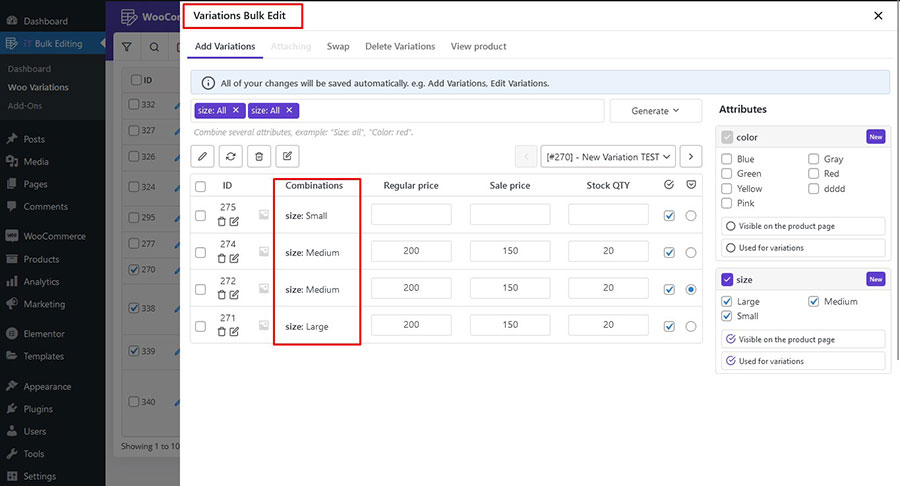Click image placeholder for variation 274

click(x=263, y=251)
